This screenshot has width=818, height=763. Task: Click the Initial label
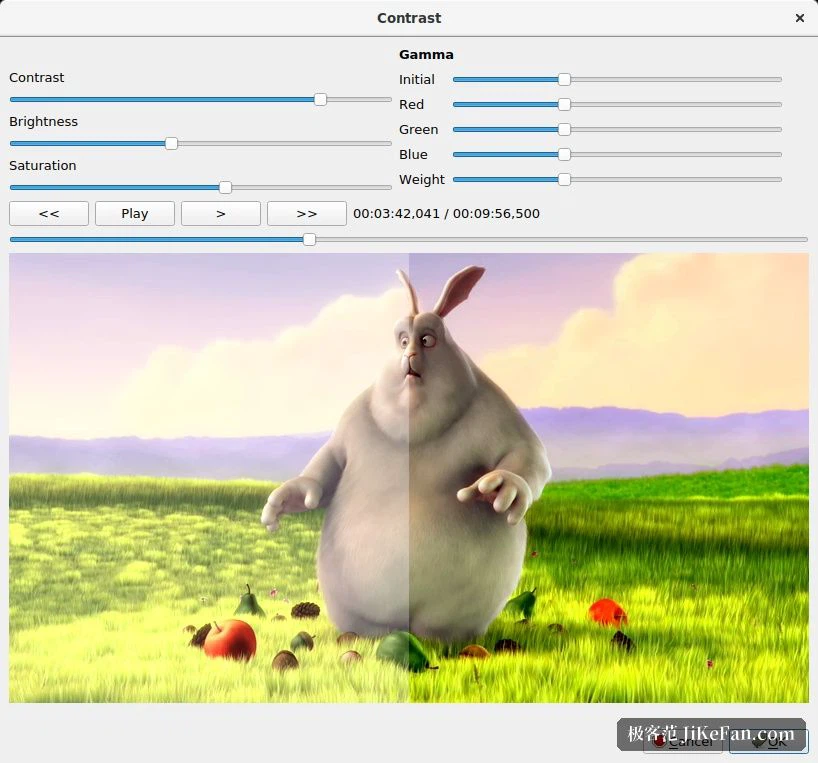click(417, 80)
